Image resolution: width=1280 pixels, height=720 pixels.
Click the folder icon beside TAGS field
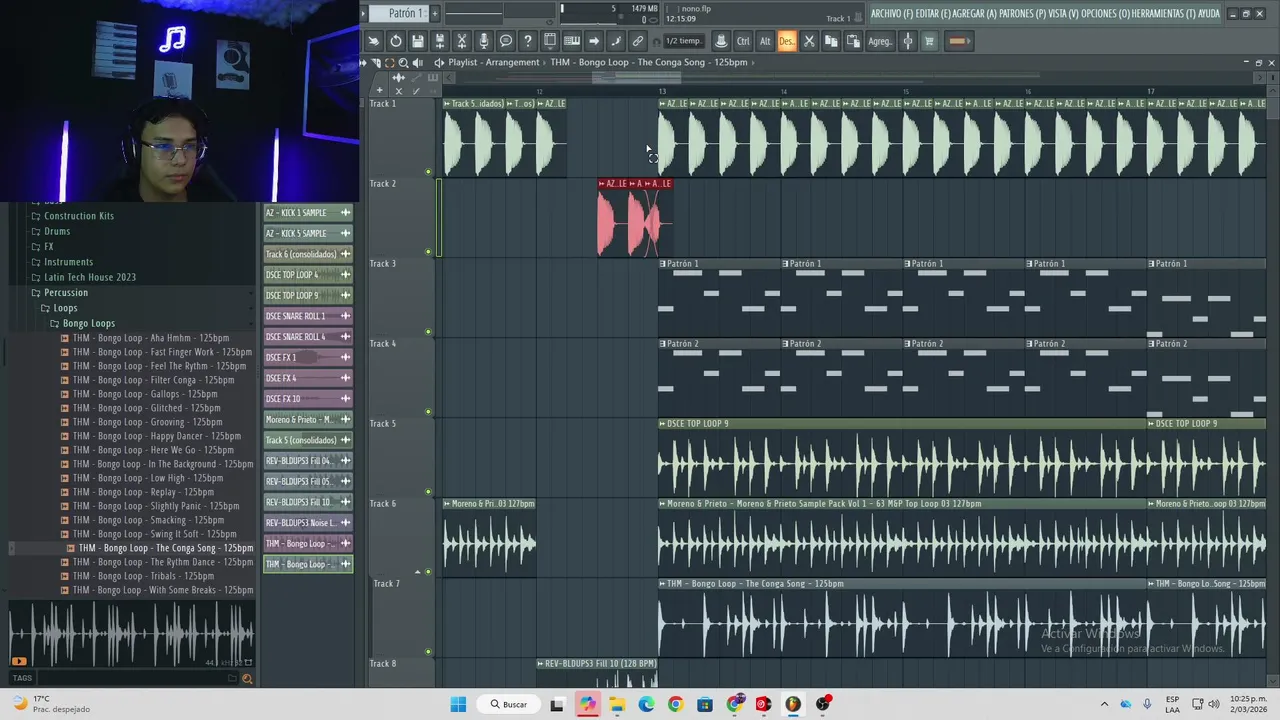pyautogui.click(x=232, y=679)
